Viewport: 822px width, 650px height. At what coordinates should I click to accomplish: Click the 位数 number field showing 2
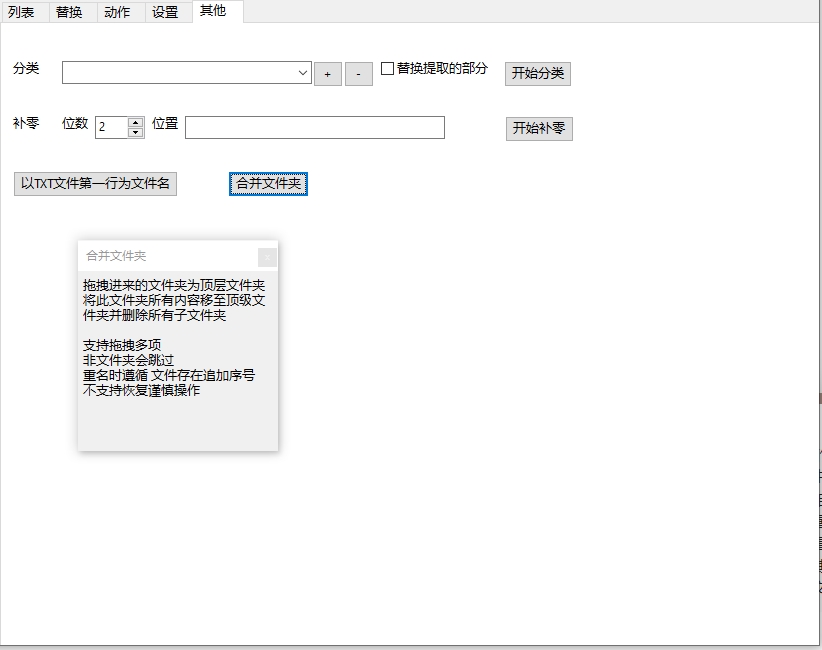[x=111, y=127]
